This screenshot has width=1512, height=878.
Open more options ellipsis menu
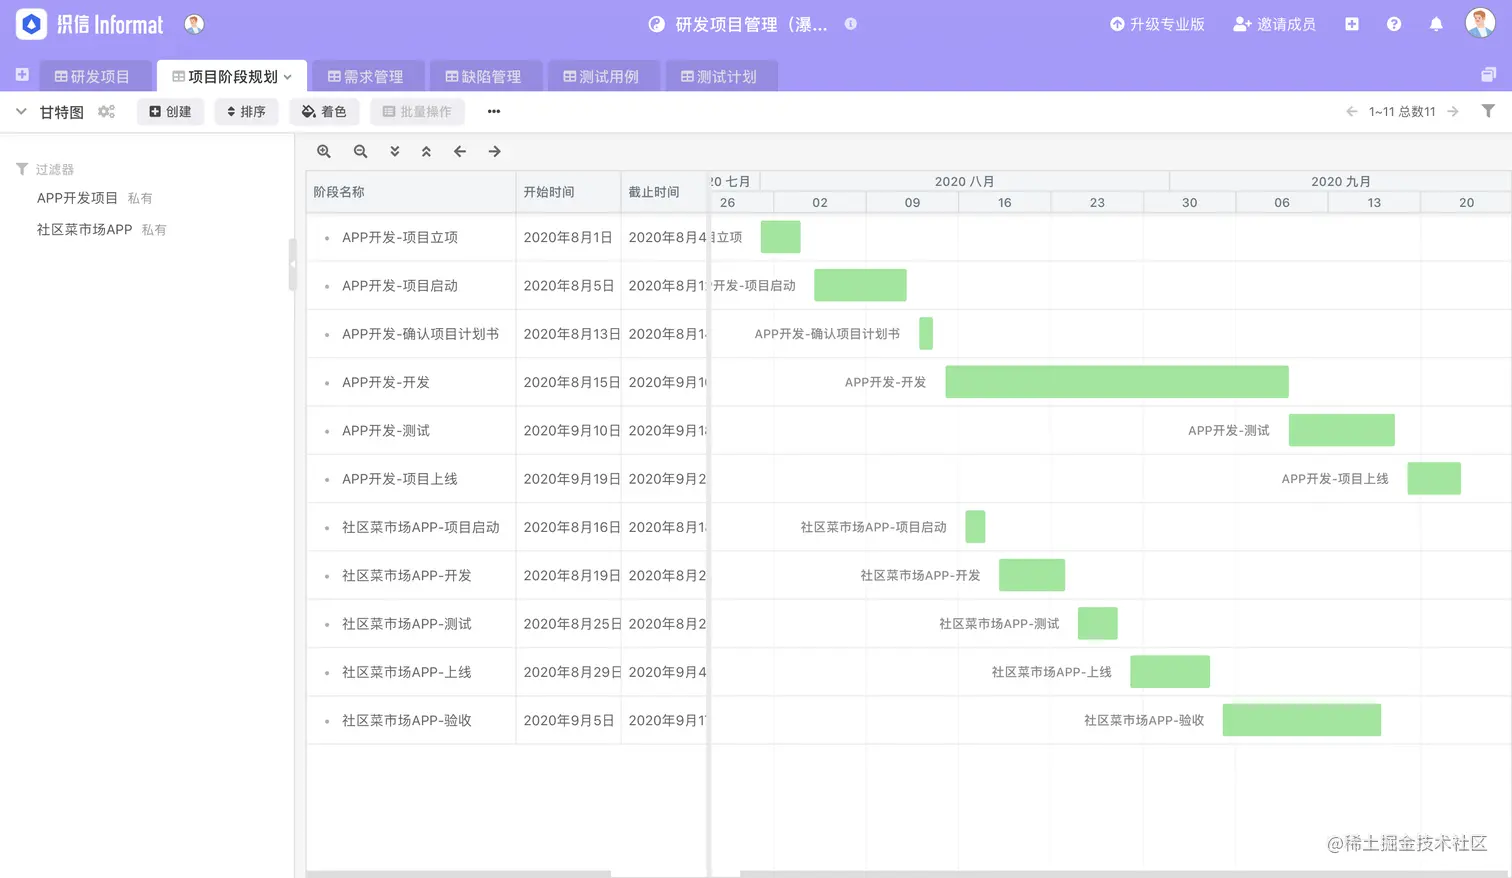(x=494, y=111)
